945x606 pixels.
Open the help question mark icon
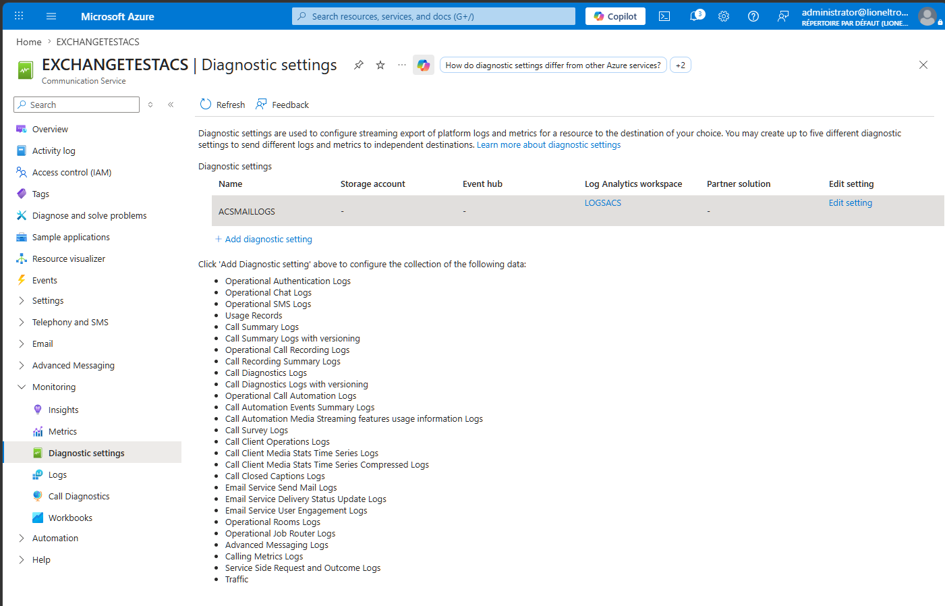[753, 16]
